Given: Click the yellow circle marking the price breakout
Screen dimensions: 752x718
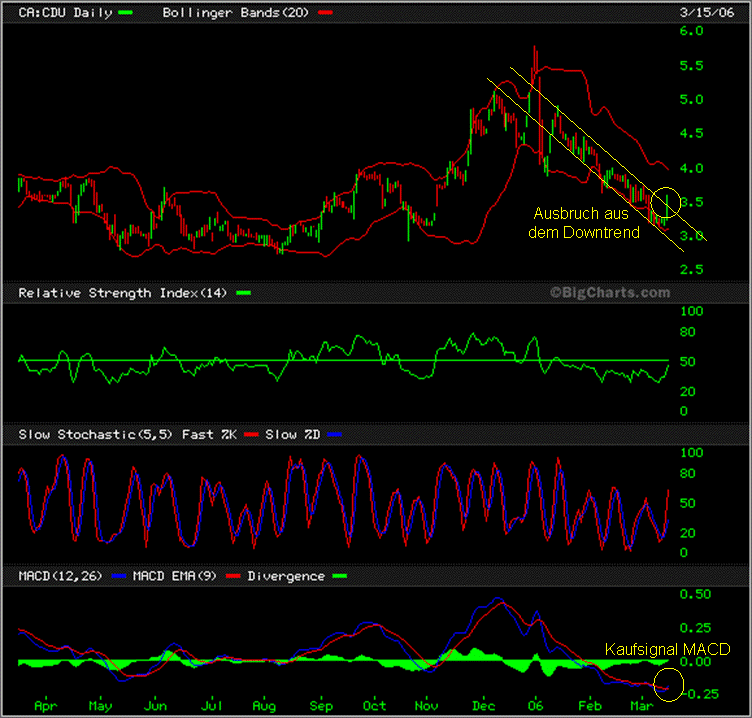Looking at the screenshot, I should (668, 203).
